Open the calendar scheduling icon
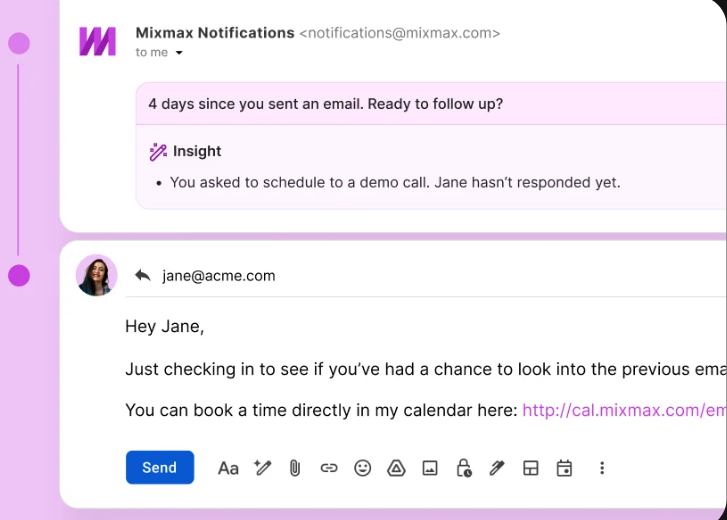The width and height of the screenshot is (727, 520). [x=564, y=468]
